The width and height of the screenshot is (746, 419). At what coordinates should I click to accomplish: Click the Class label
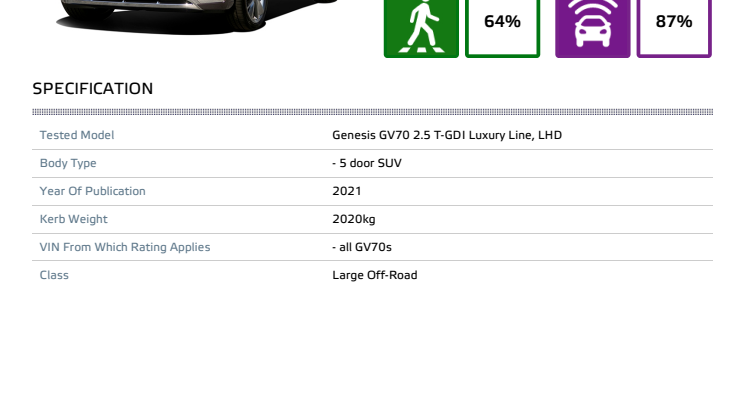tap(54, 275)
